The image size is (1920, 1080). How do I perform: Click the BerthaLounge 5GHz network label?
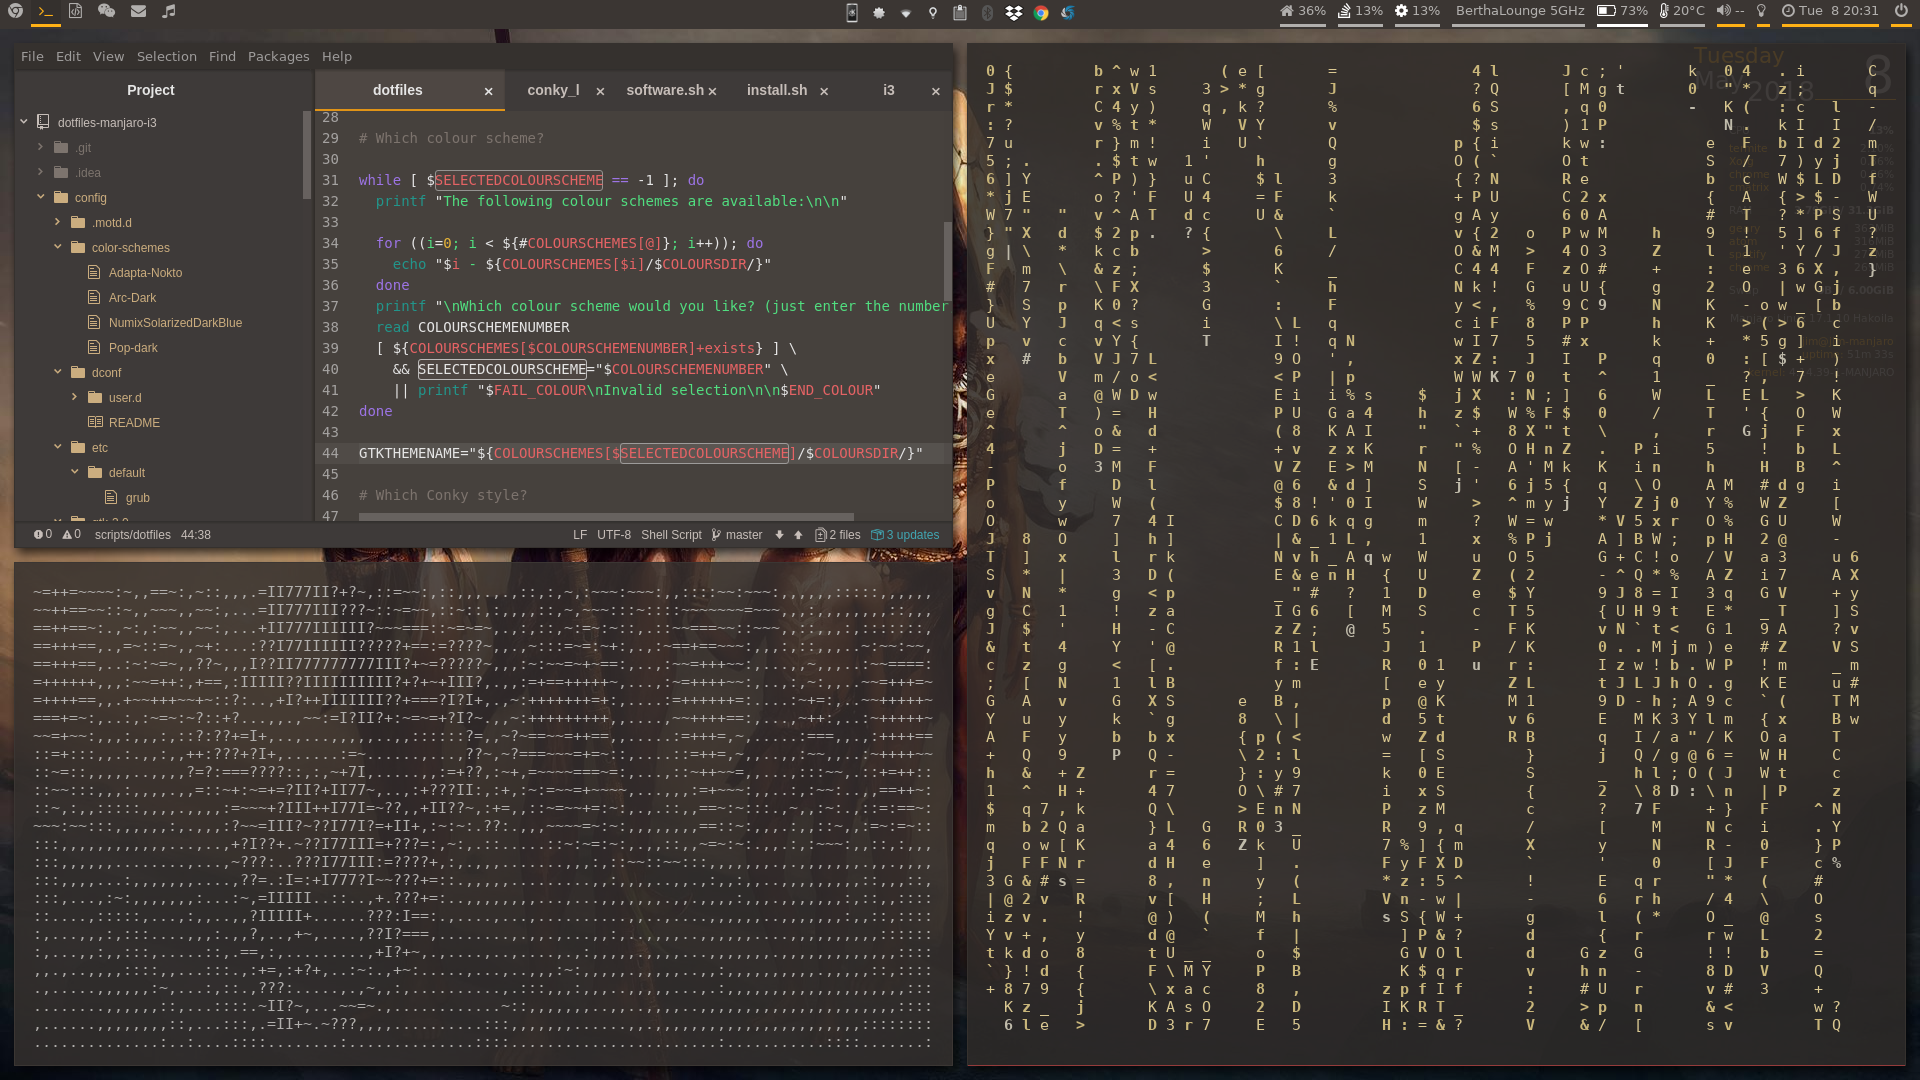click(x=1520, y=11)
